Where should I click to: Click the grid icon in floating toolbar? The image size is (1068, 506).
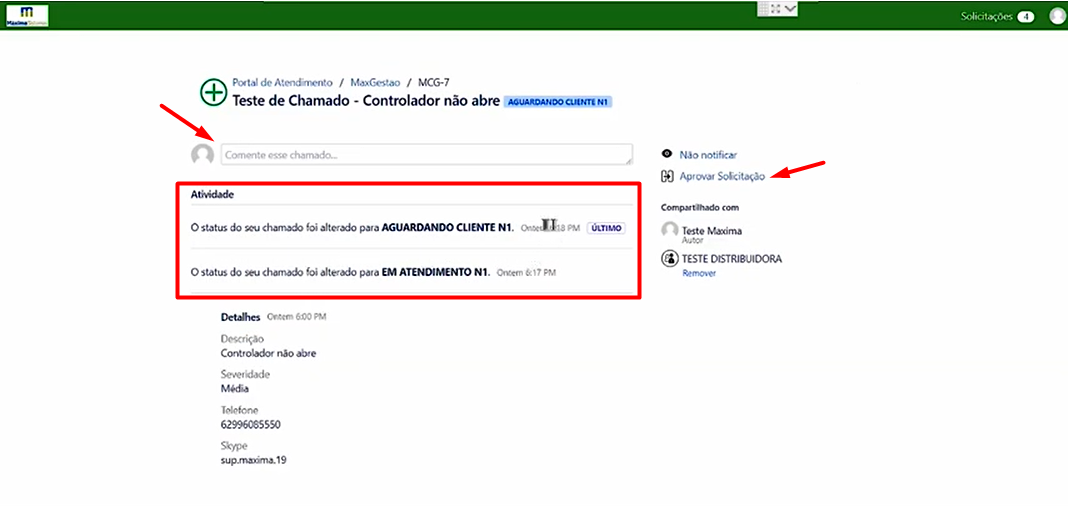tap(764, 9)
